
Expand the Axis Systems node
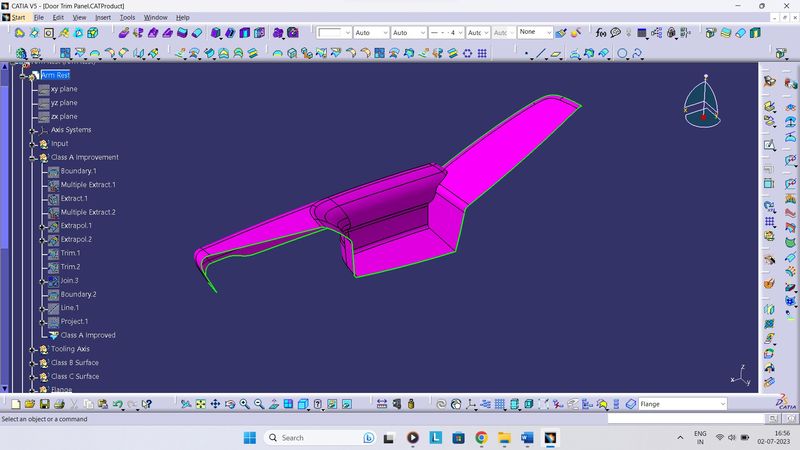[x=33, y=131]
